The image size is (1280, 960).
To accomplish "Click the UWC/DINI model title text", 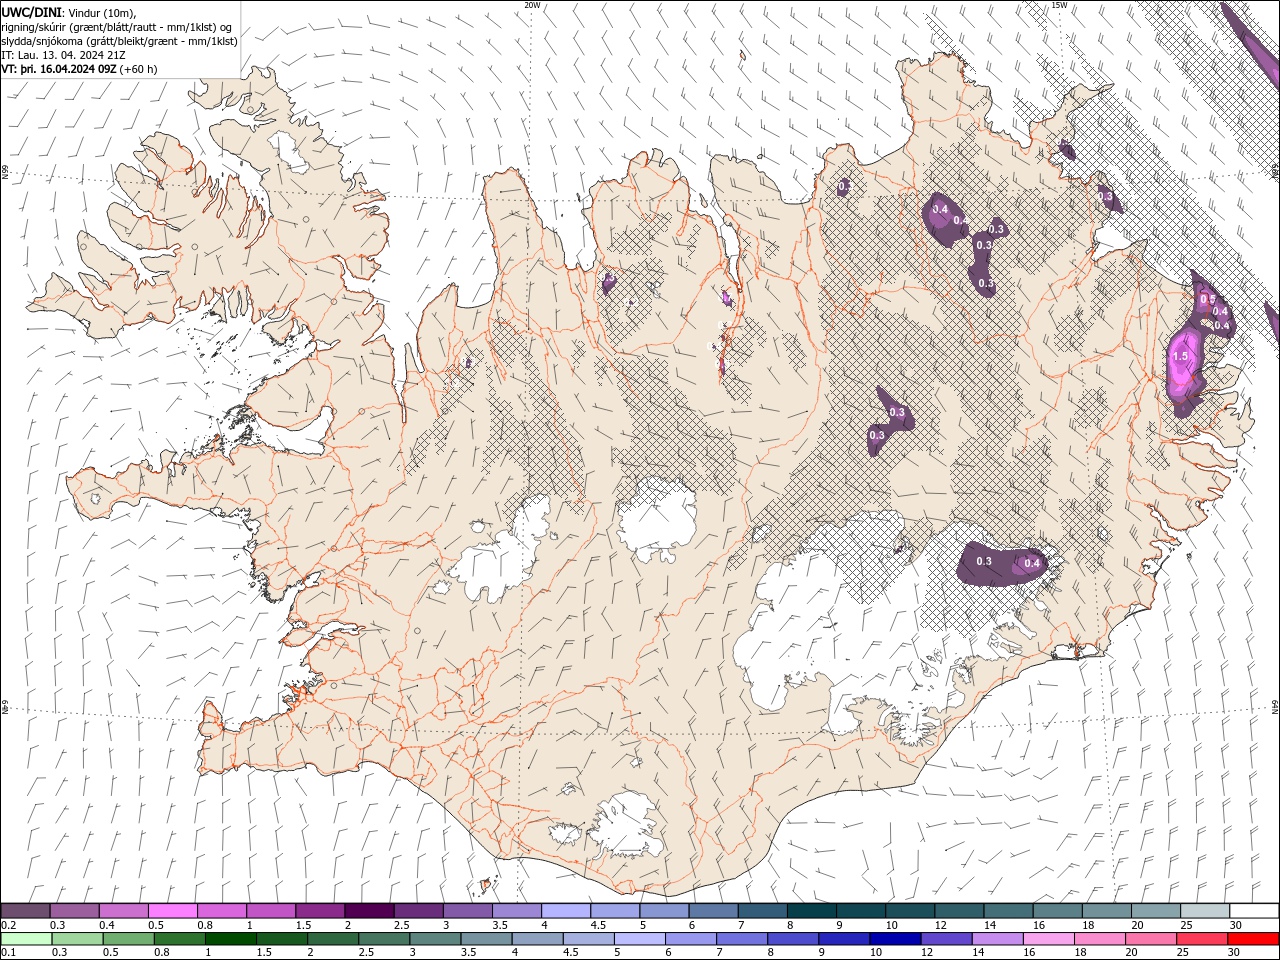I will click(31, 11).
